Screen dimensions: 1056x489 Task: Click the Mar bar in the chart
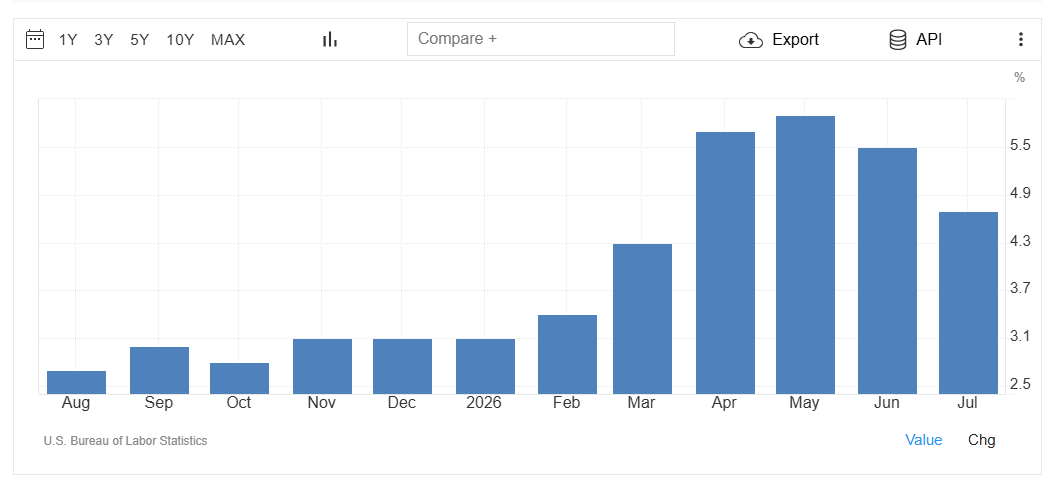pyautogui.click(x=642, y=319)
